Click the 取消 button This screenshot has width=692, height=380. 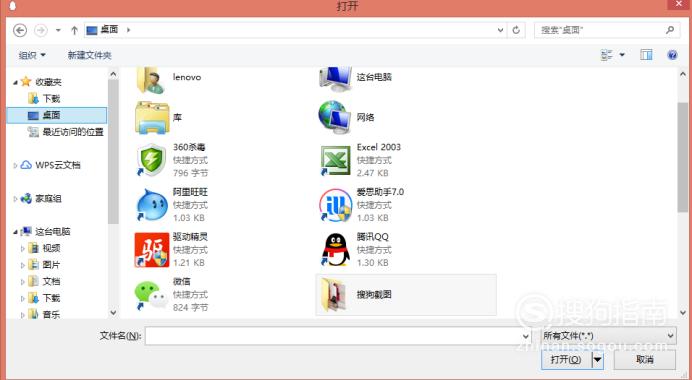pyautogui.click(x=644, y=360)
